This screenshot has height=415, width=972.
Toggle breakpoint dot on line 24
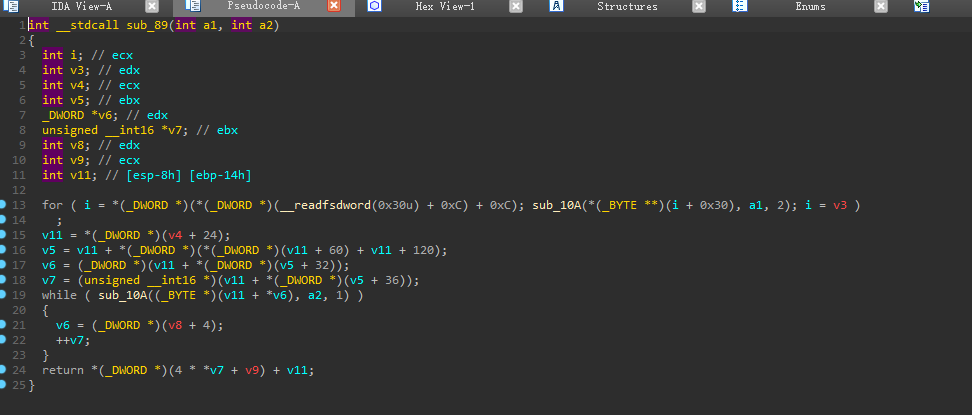coord(5,370)
